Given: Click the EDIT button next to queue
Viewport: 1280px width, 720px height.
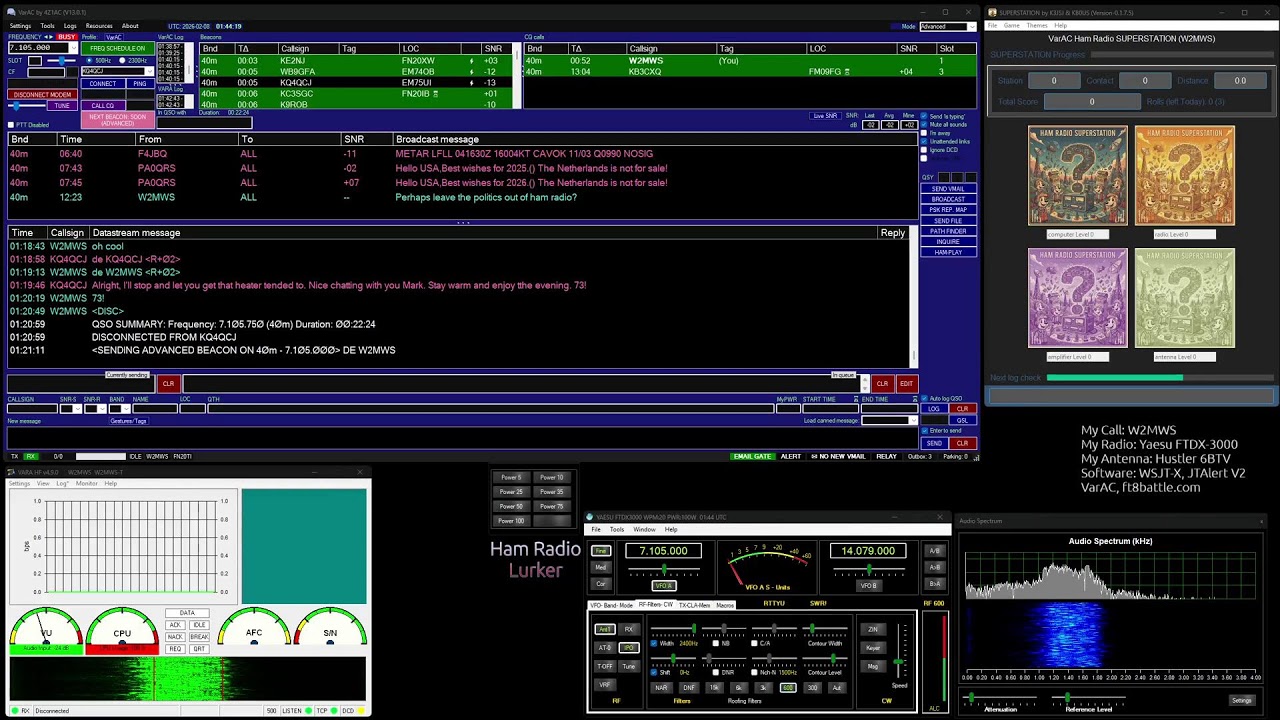Looking at the screenshot, I should pos(906,384).
